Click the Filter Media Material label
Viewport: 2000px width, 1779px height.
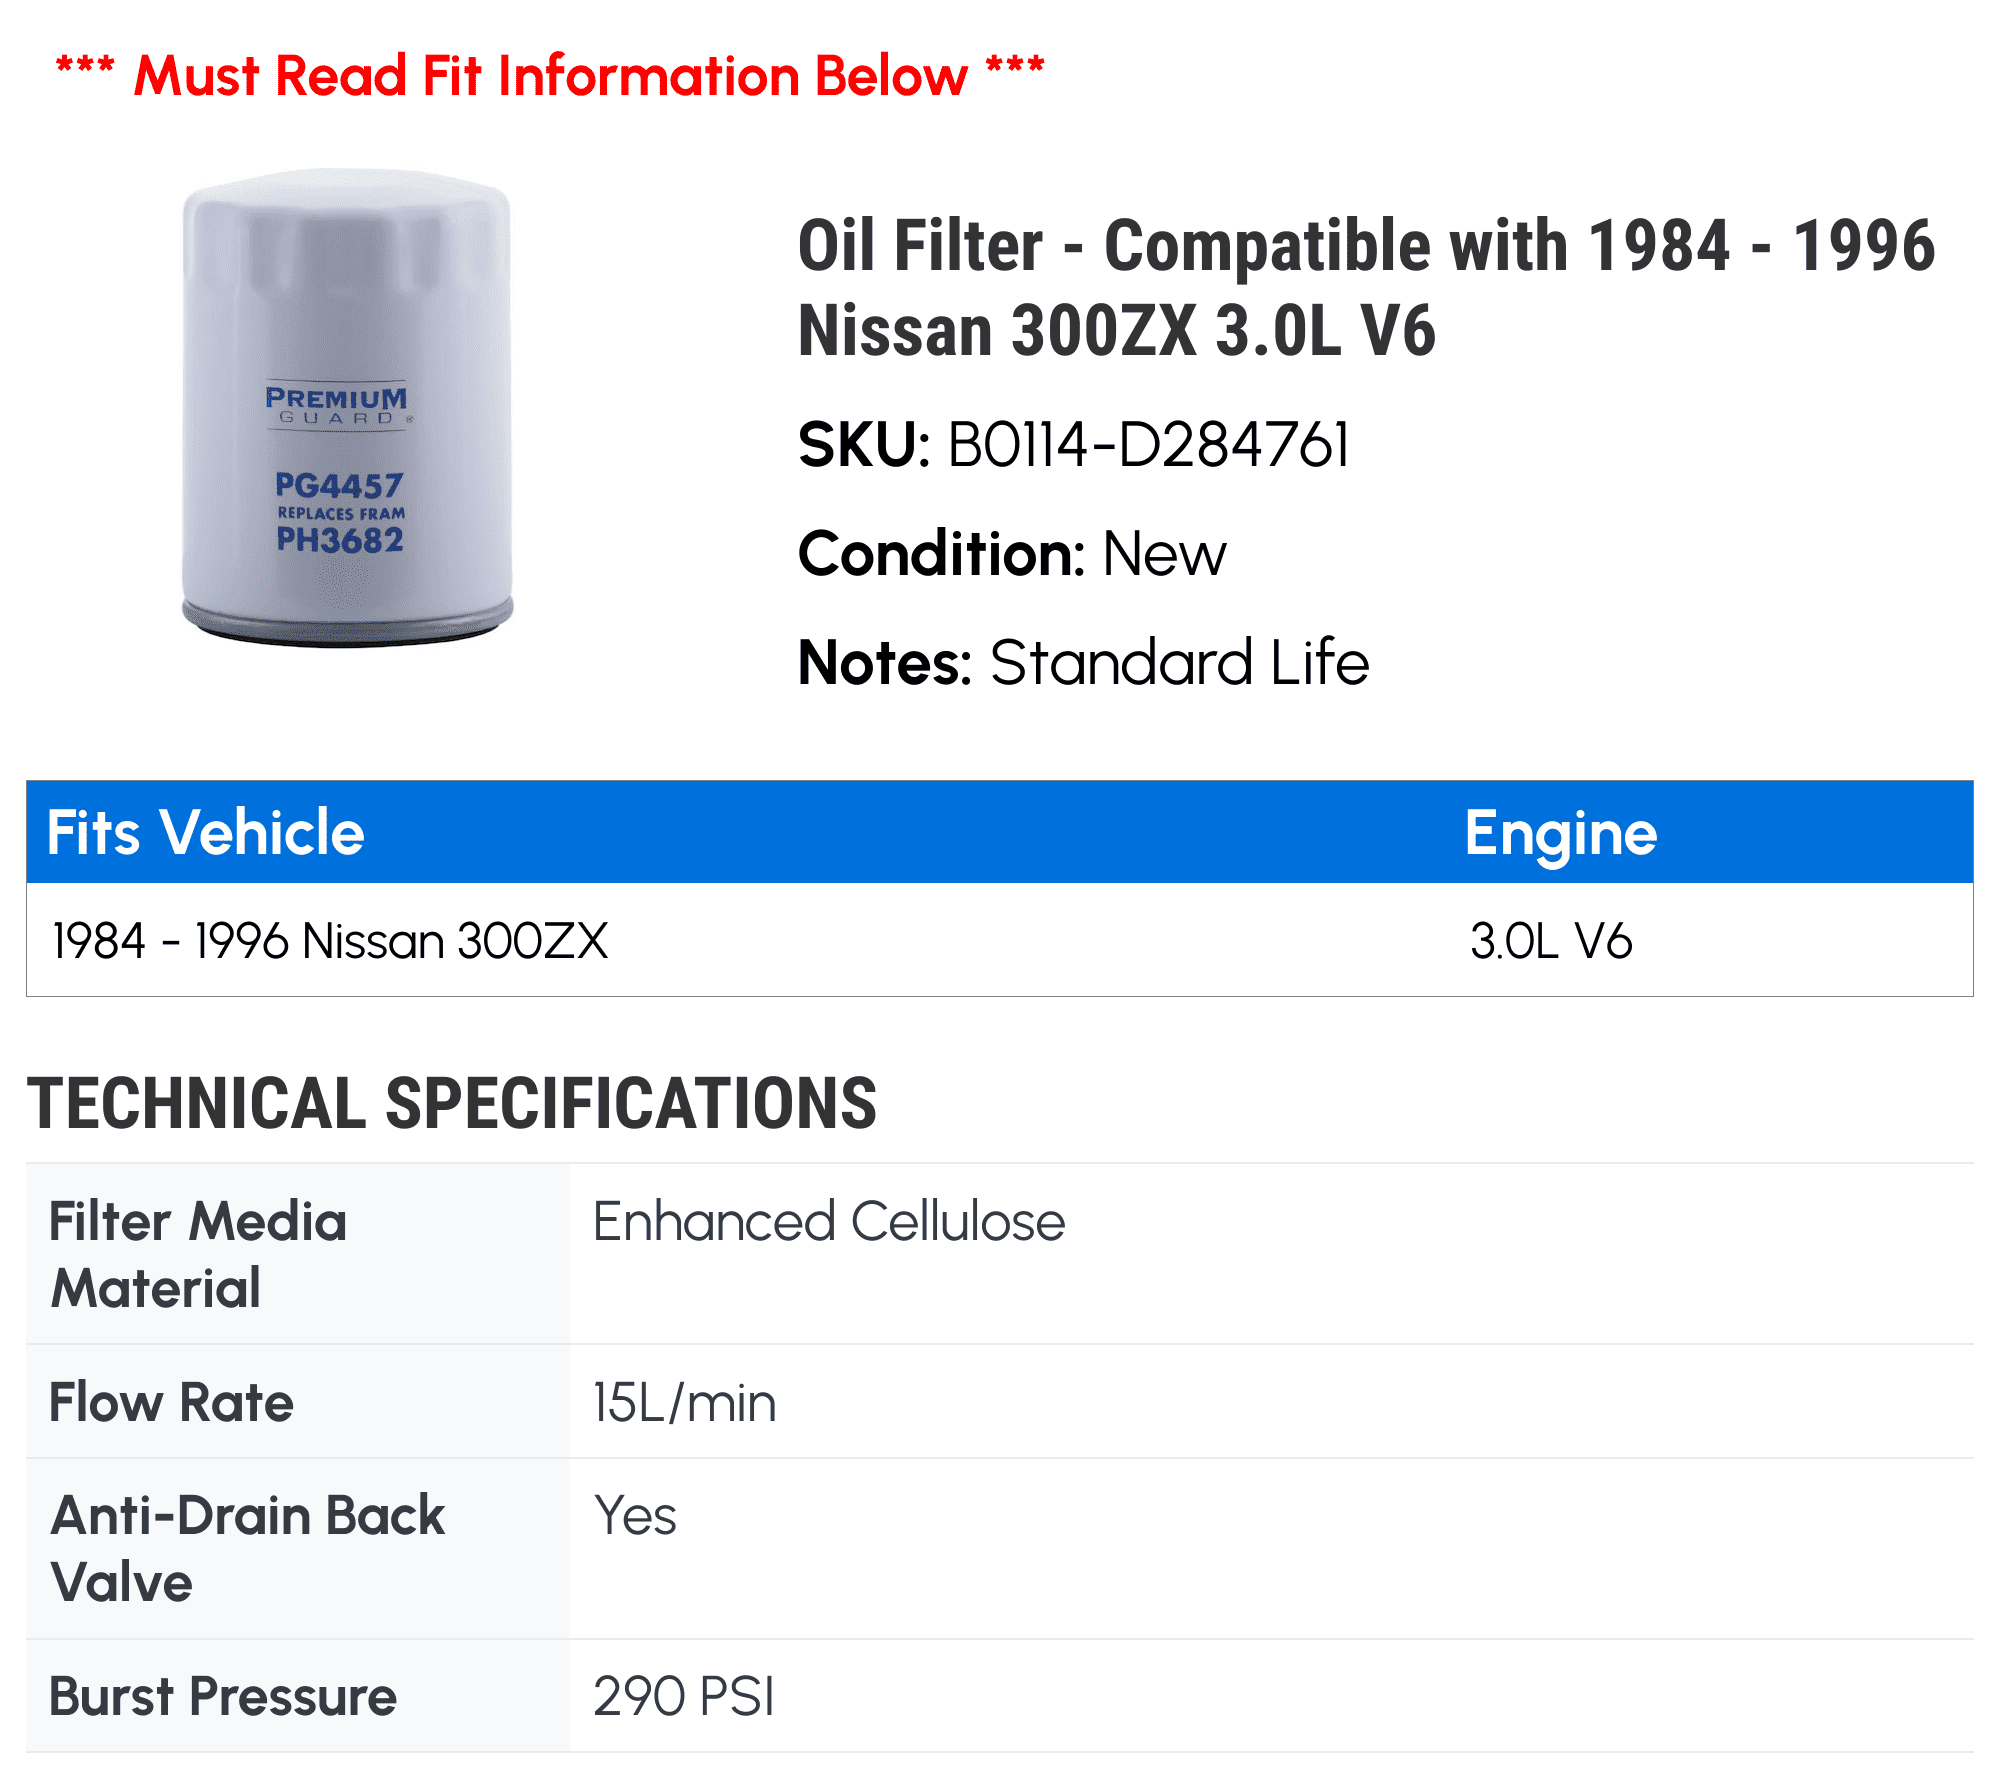click(198, 1254)
